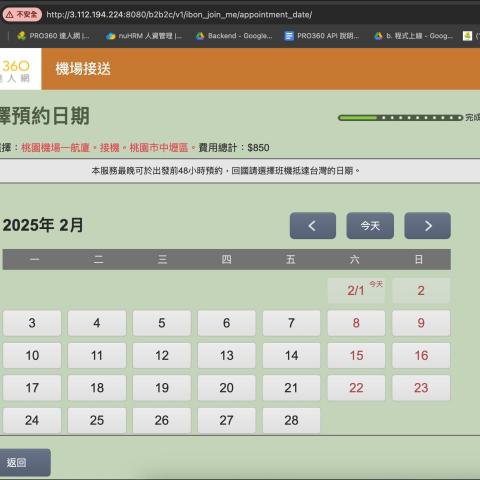Open the PRO360 API 說明 bookmark
This screenshot has width=480, height=480.
(322, 36)
